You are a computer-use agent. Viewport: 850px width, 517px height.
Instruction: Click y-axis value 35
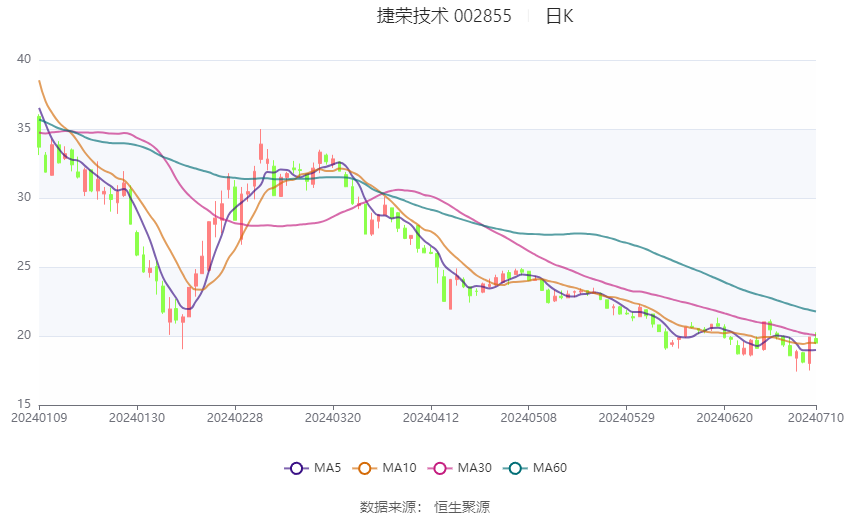click(24, 128)
